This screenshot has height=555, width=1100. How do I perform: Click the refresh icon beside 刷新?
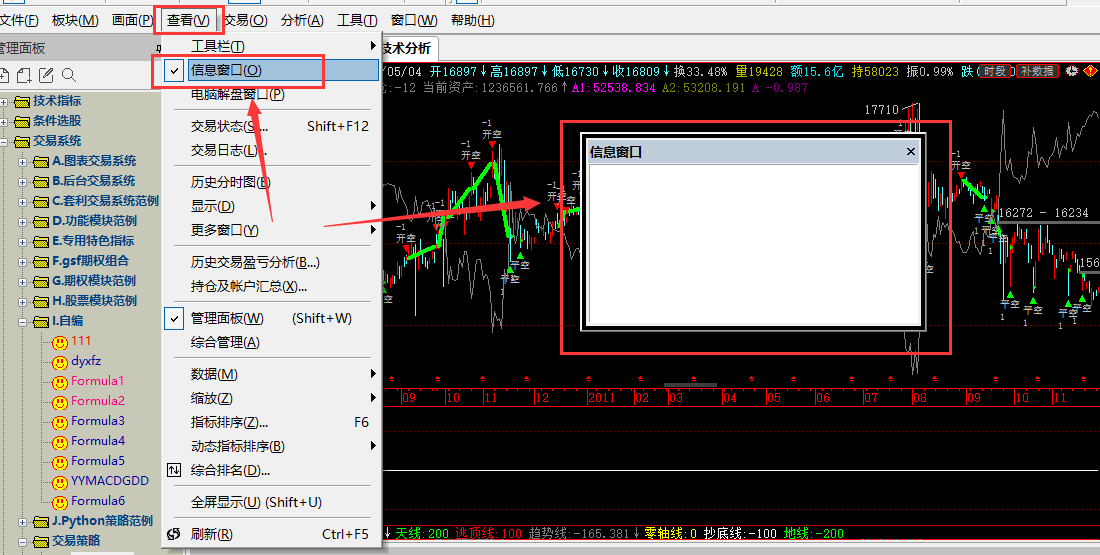point(174,534)
